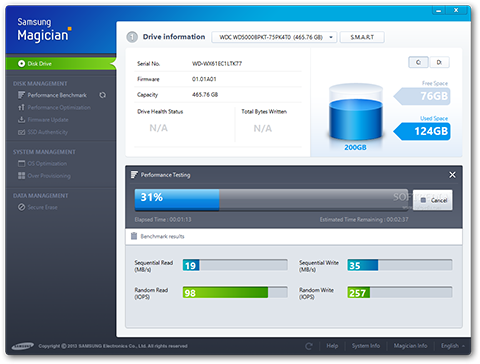Minimize the Samsung Magician window

tap(439, 10)
